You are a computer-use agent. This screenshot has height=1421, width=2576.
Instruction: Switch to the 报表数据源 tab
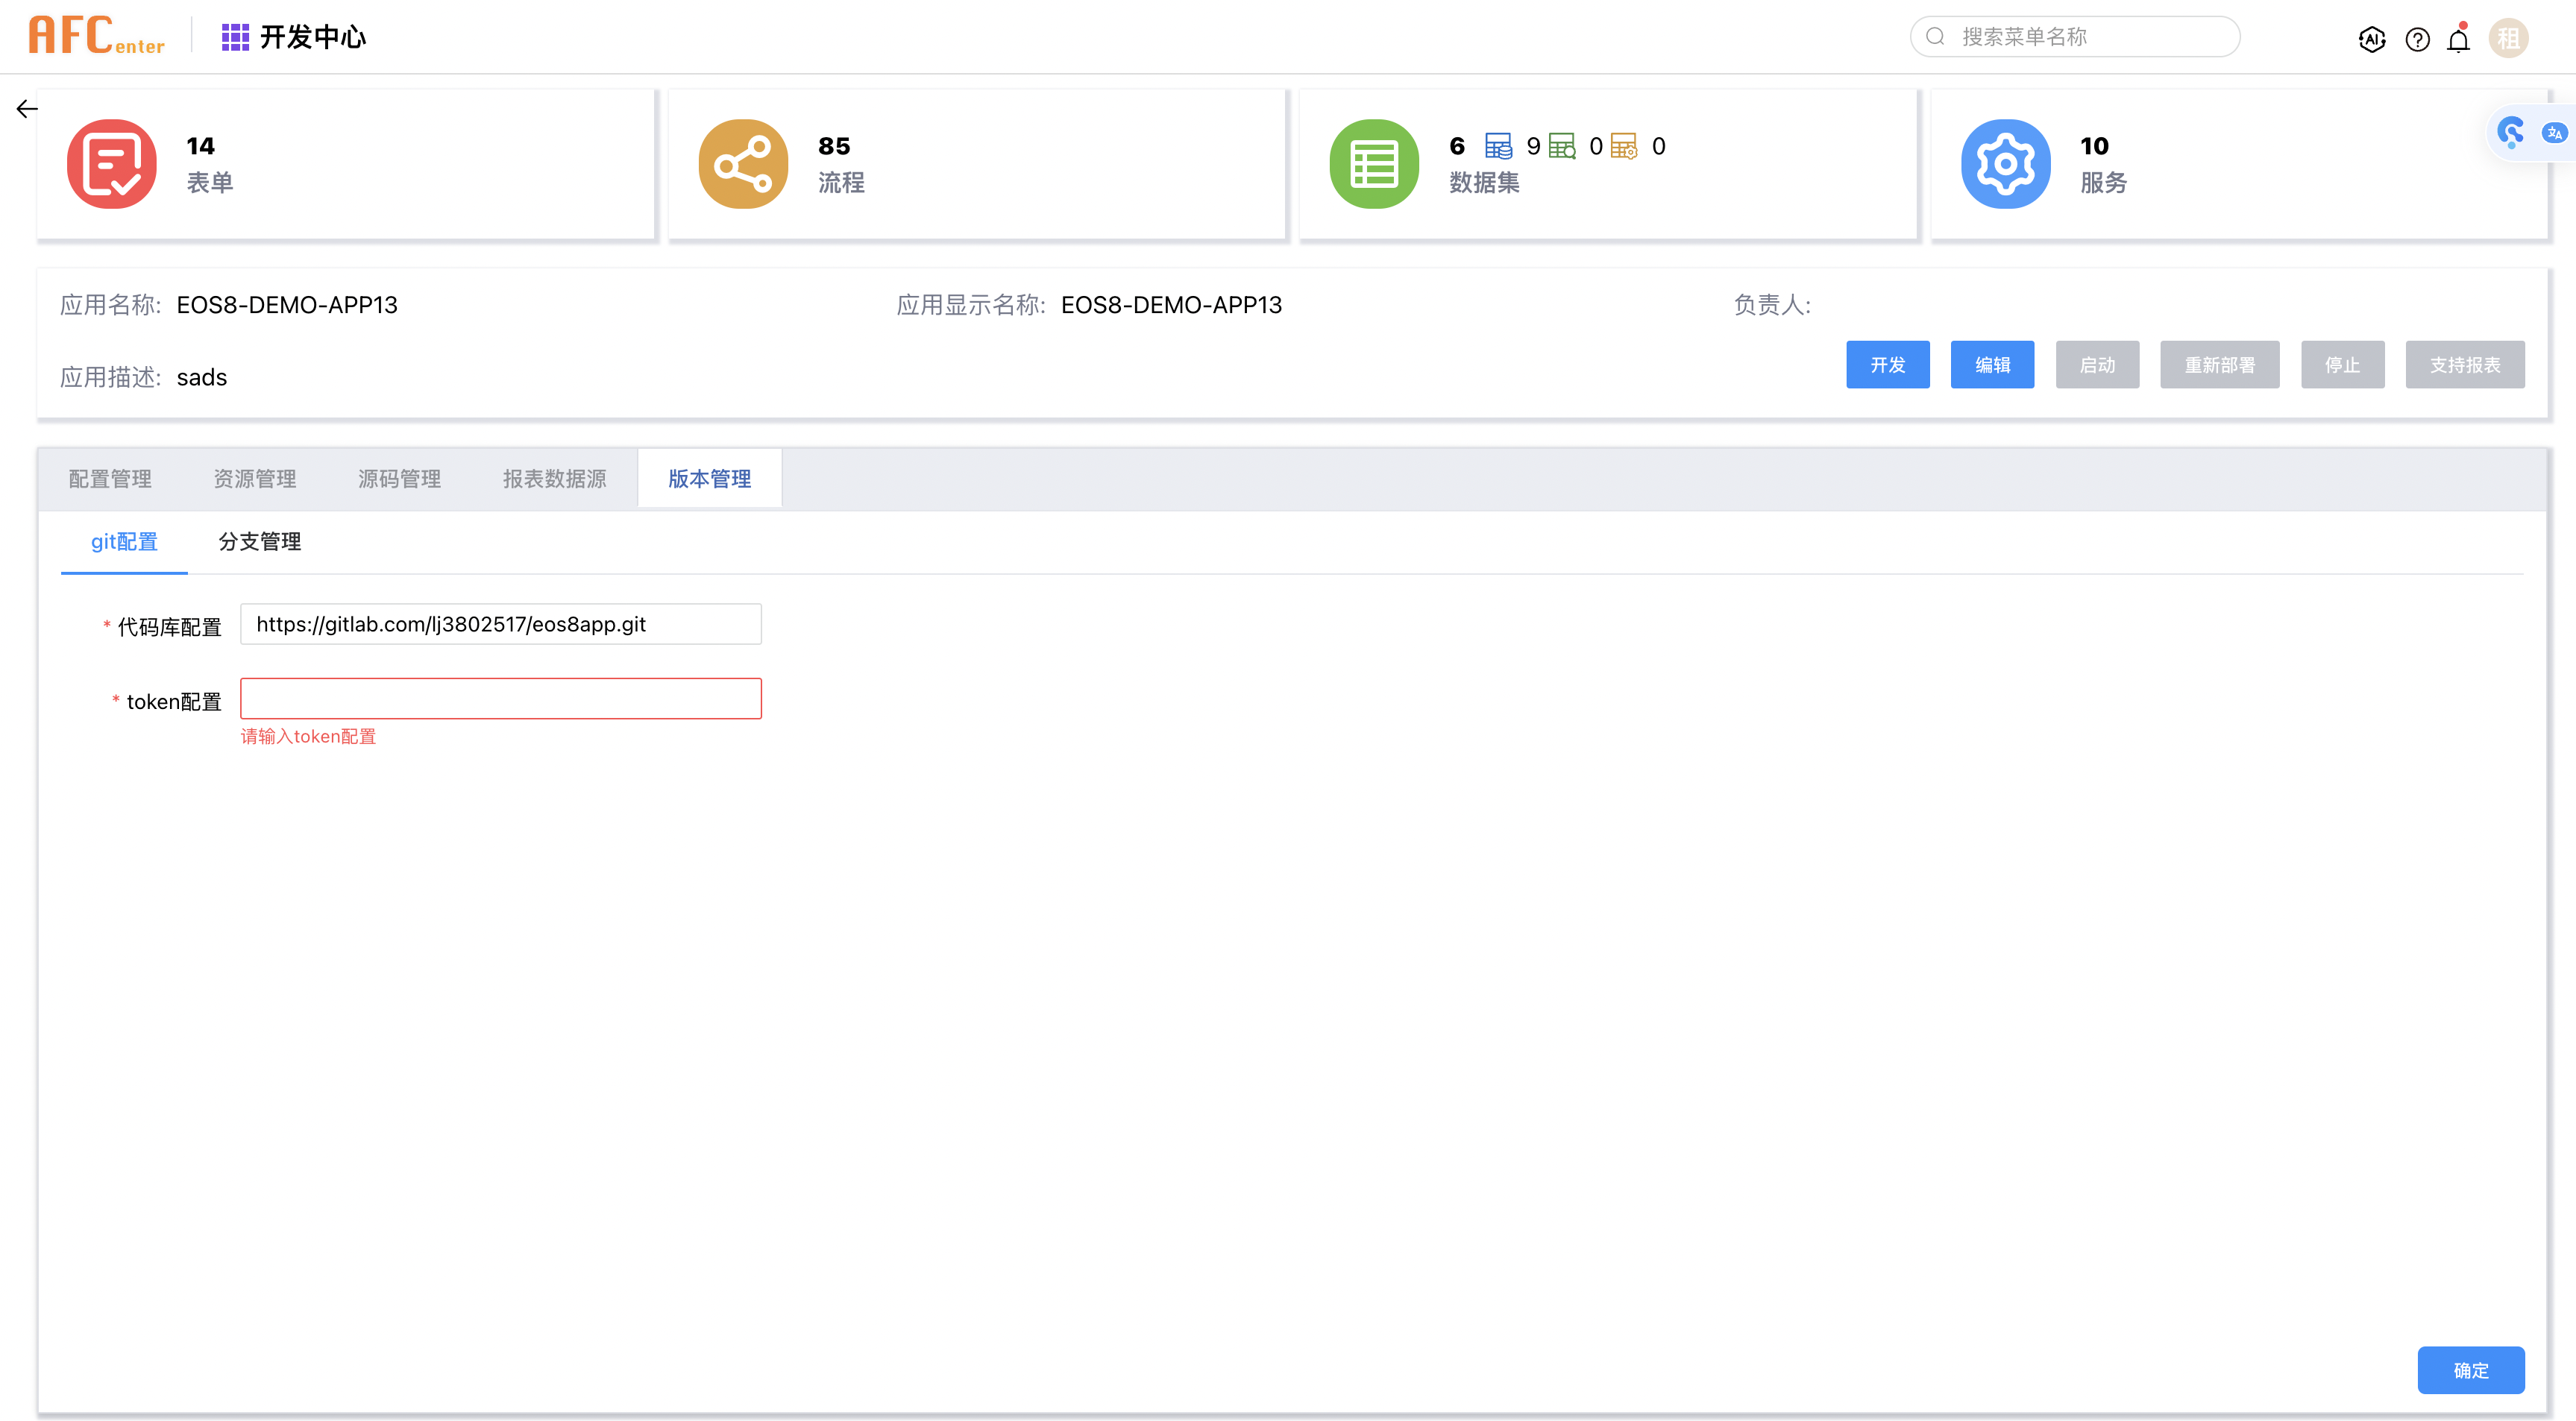(555, 478)
